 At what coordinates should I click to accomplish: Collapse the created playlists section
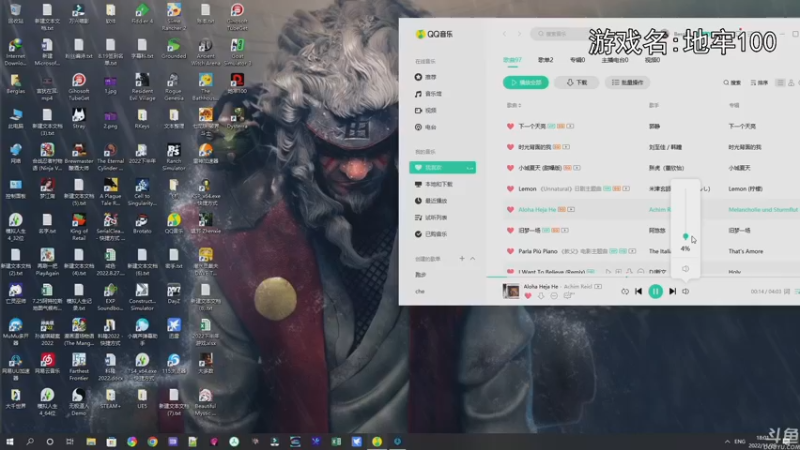tap(473, 259)
